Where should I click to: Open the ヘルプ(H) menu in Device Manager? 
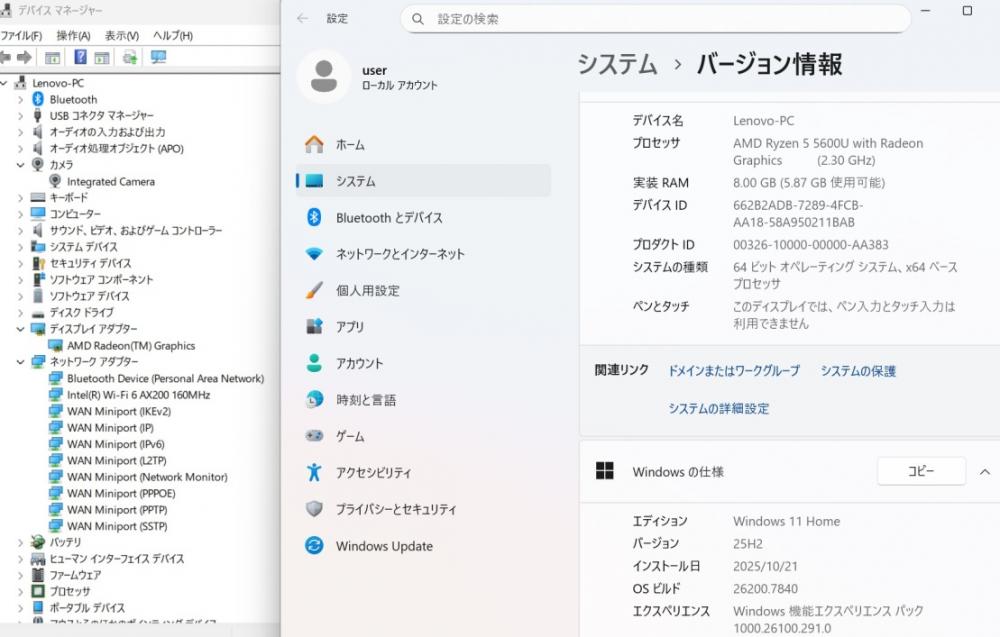[173, 36]
